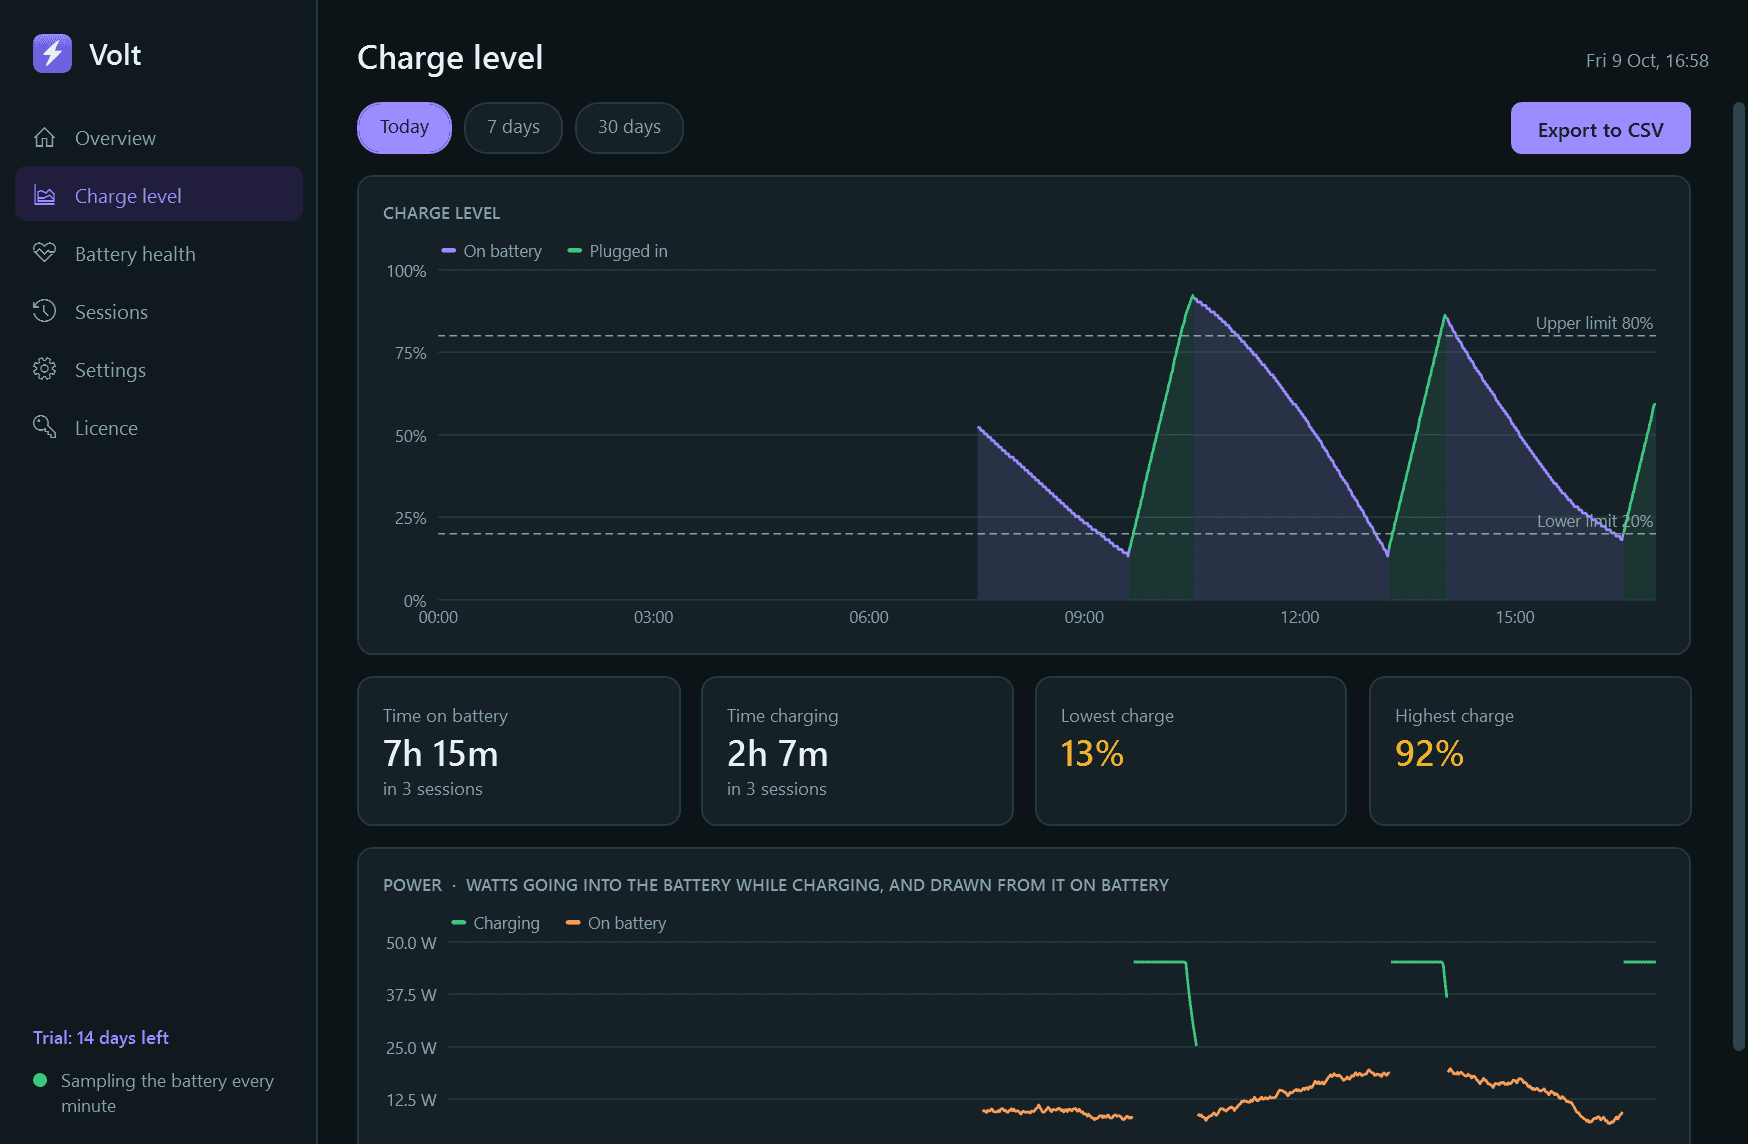
Task: Select the Today range
Action: (404, 128)
